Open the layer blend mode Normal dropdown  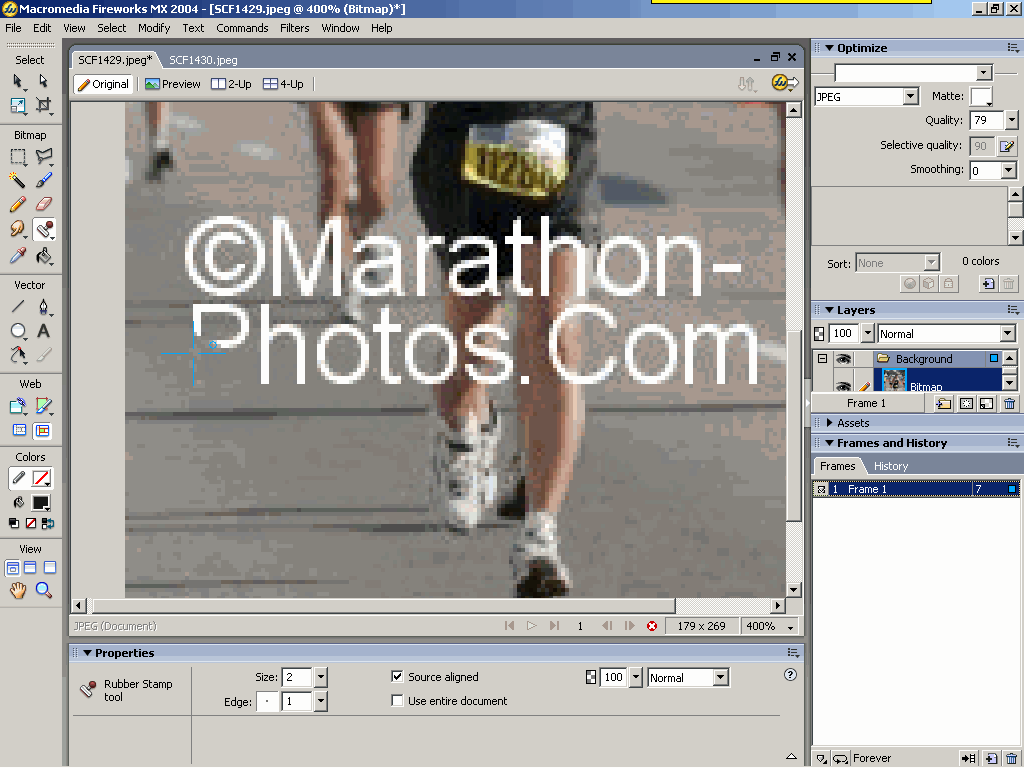coord(1008,334)
